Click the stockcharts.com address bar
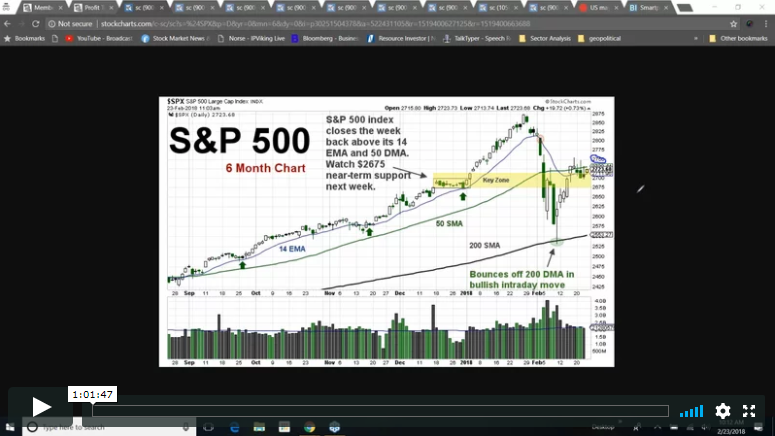775x436 pixels. [x=300, y=23]
